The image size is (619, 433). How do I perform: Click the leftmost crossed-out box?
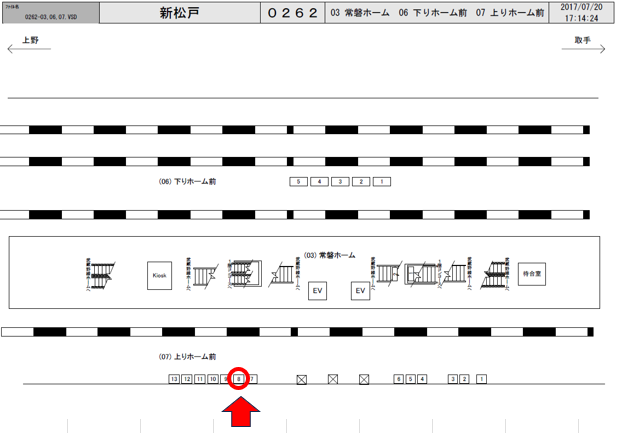[301, 379]
